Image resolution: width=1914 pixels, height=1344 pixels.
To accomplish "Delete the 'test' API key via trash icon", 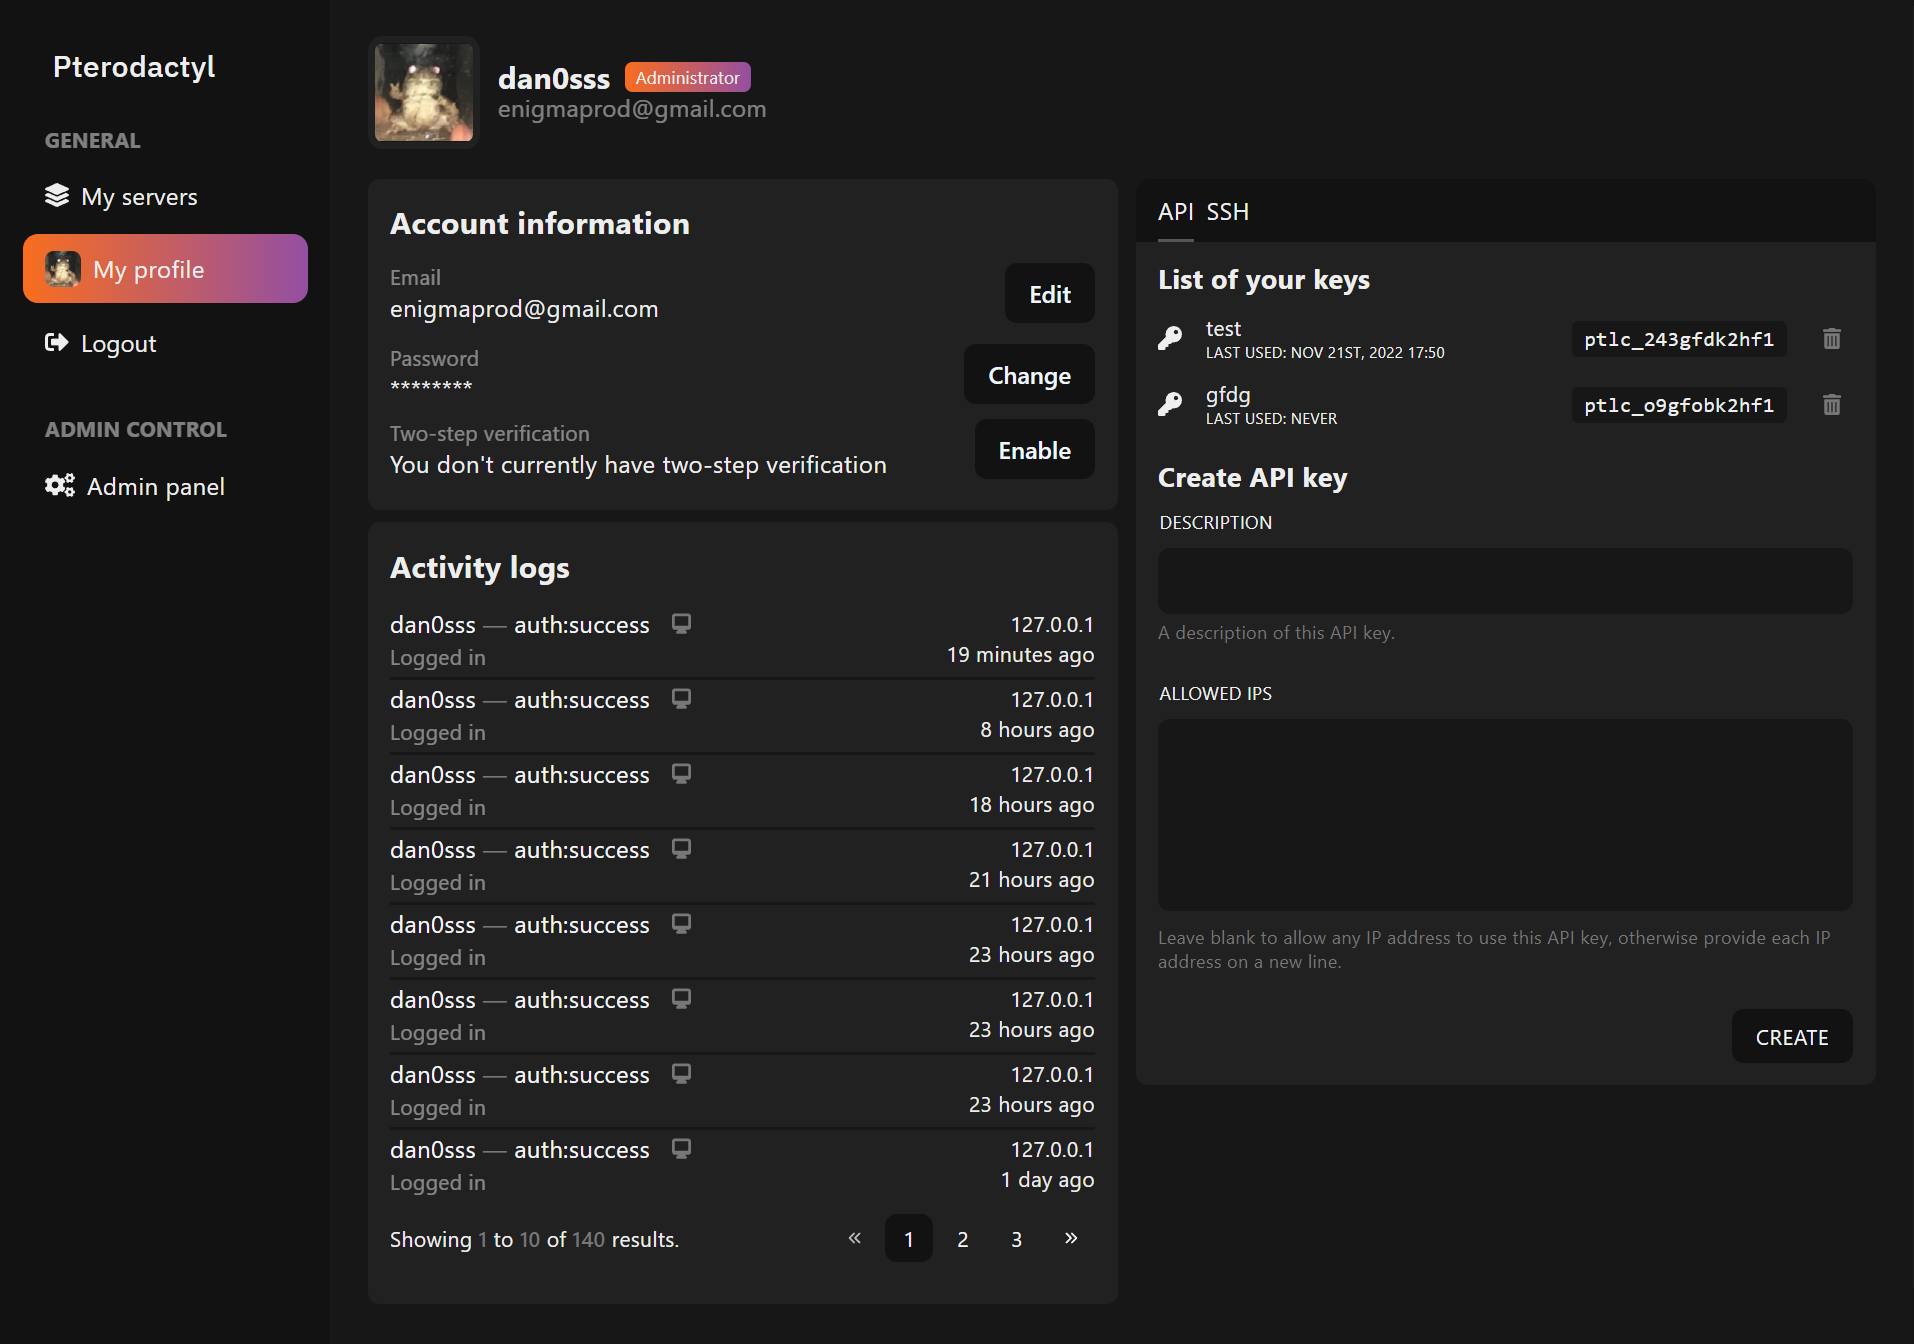I will [x=1831, y=339].
